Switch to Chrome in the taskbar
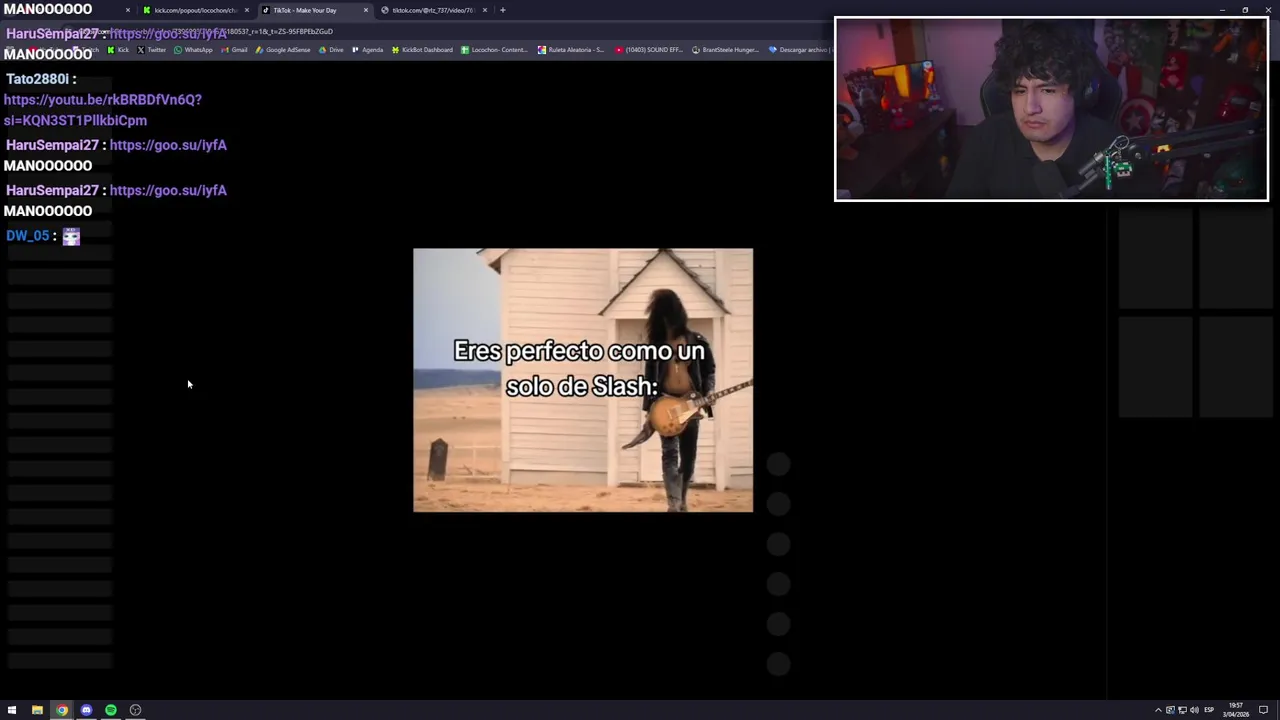The width and height of the screenshot is (1280, 720). 62,710
